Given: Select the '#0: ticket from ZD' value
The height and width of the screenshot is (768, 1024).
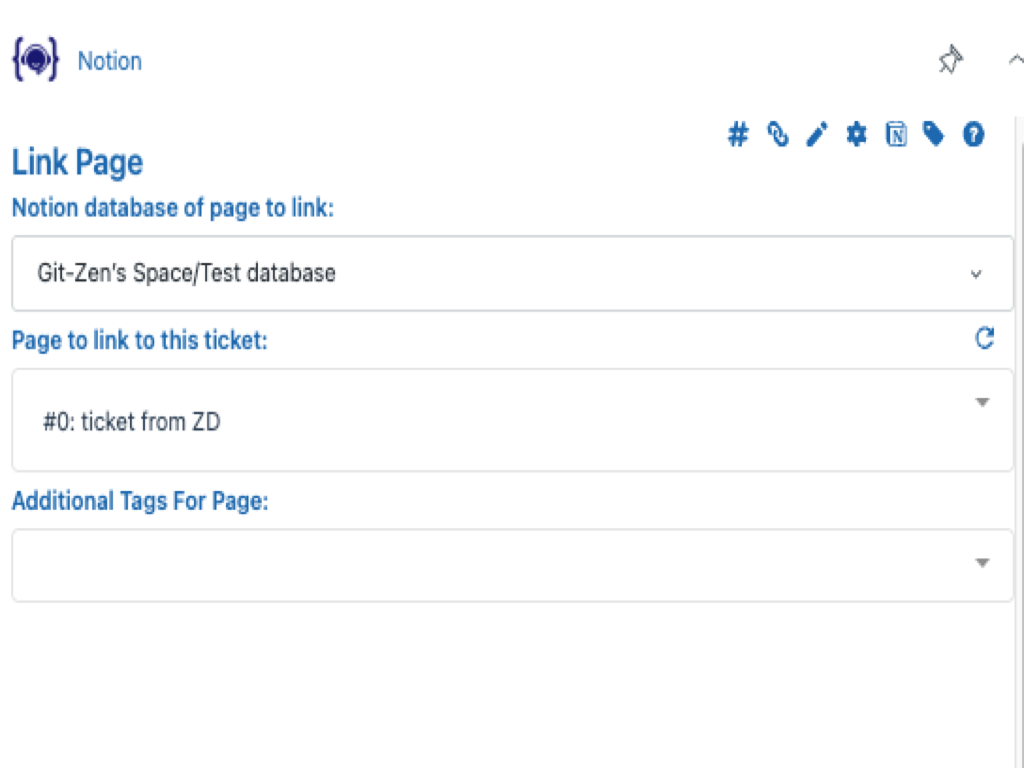Looking at the screenshot, I should (x=131, y=422).
